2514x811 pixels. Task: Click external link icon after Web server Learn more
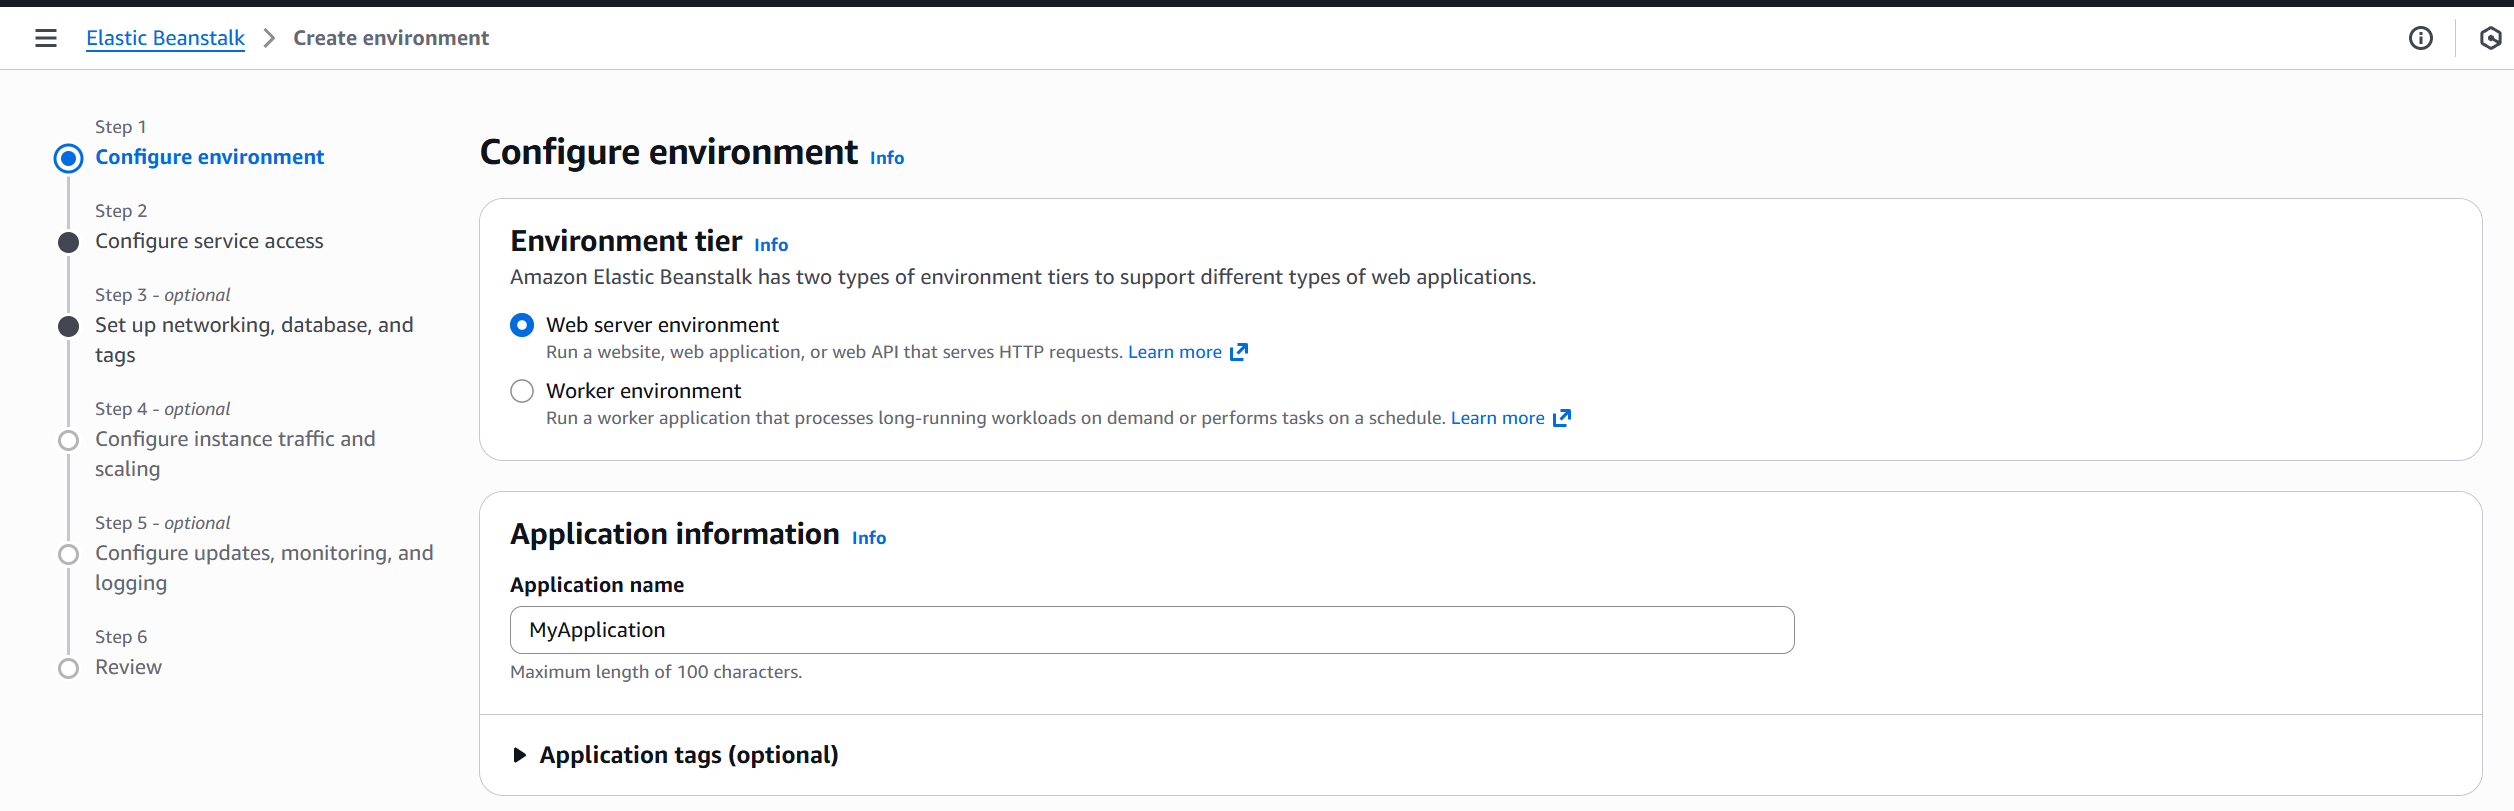click(x=1239, y=352)
